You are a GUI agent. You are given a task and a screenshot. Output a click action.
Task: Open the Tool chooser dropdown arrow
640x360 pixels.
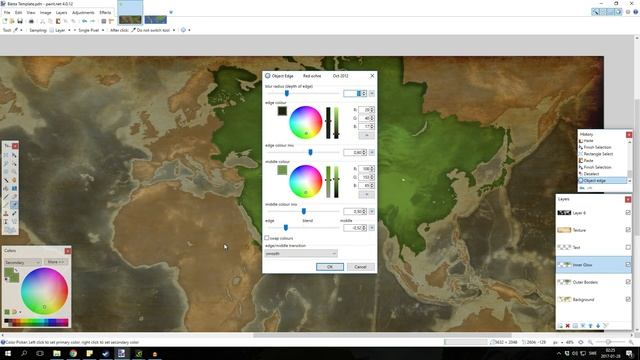(x=21, y=30)
